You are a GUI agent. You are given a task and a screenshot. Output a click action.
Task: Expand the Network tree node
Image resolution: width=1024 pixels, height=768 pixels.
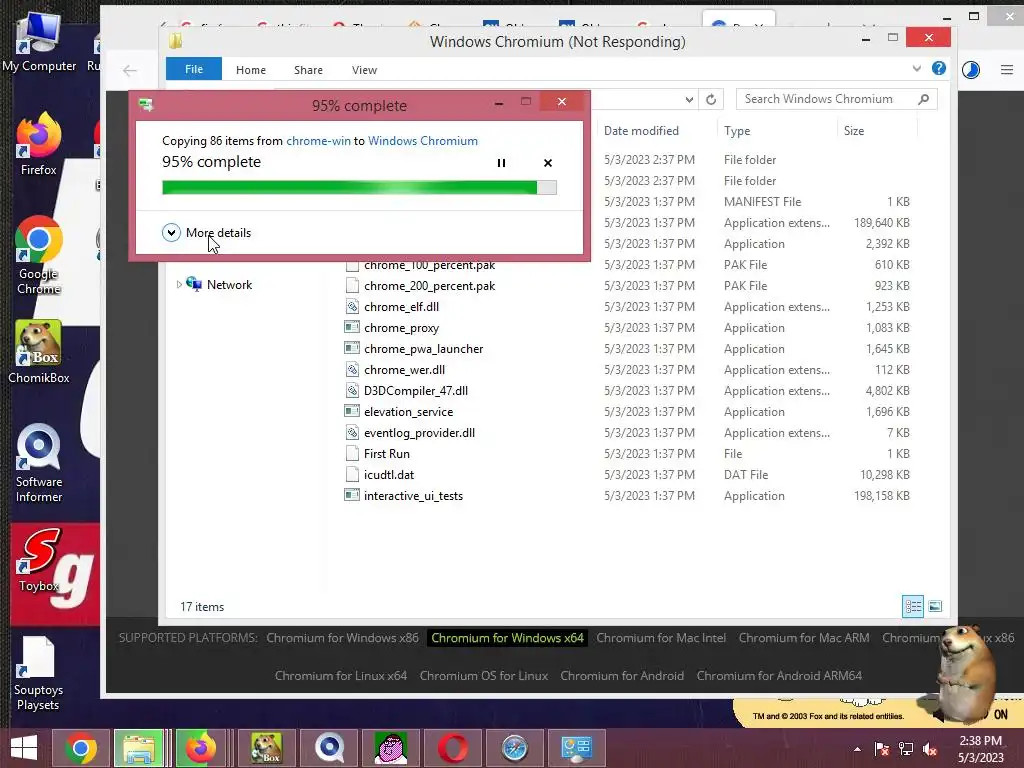[179, 284]
